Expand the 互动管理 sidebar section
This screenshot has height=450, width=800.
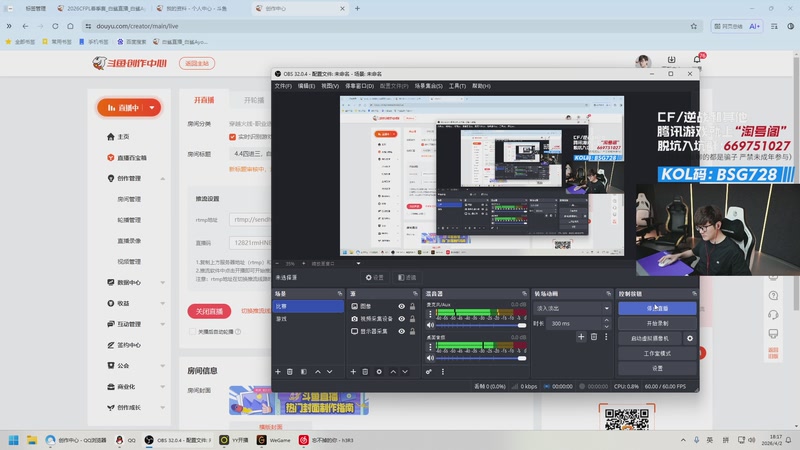pos(163,324)
